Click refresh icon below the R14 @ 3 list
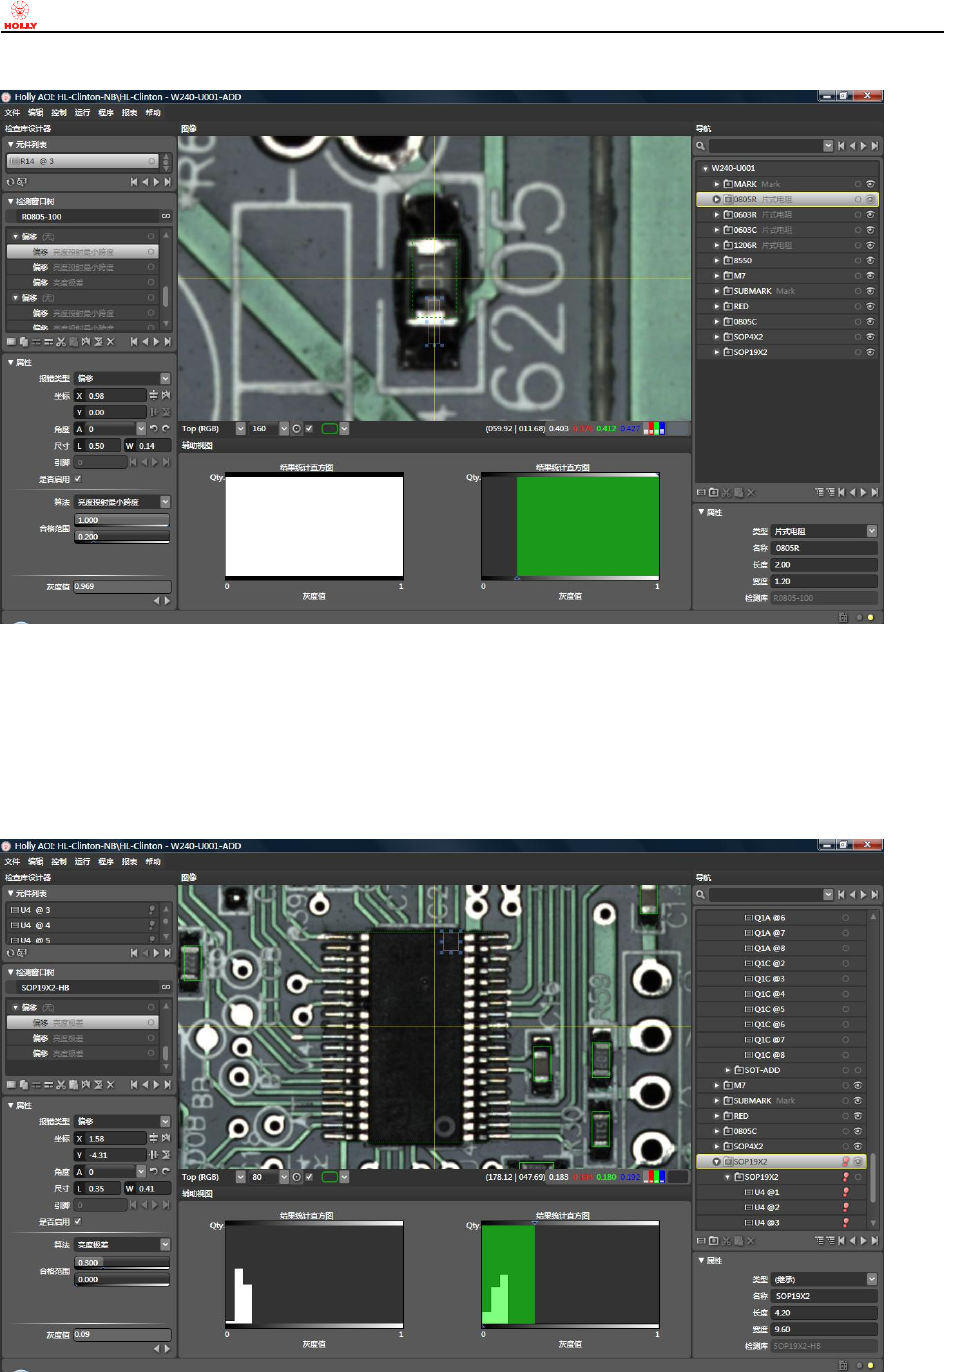Screen dimensions: 955x1372 [x=11, y=182]
